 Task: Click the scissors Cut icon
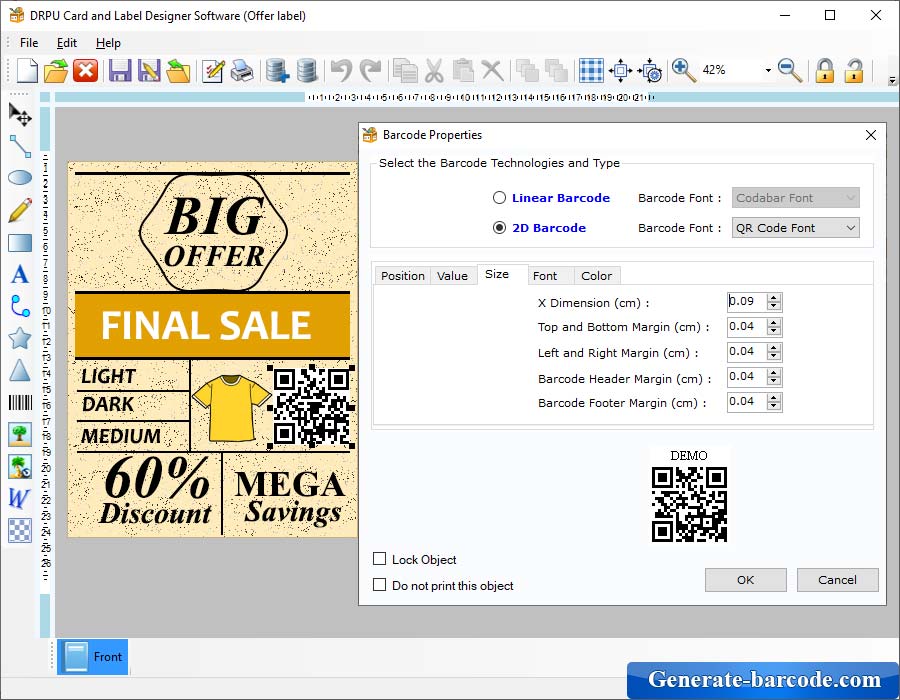click(434, 71)
